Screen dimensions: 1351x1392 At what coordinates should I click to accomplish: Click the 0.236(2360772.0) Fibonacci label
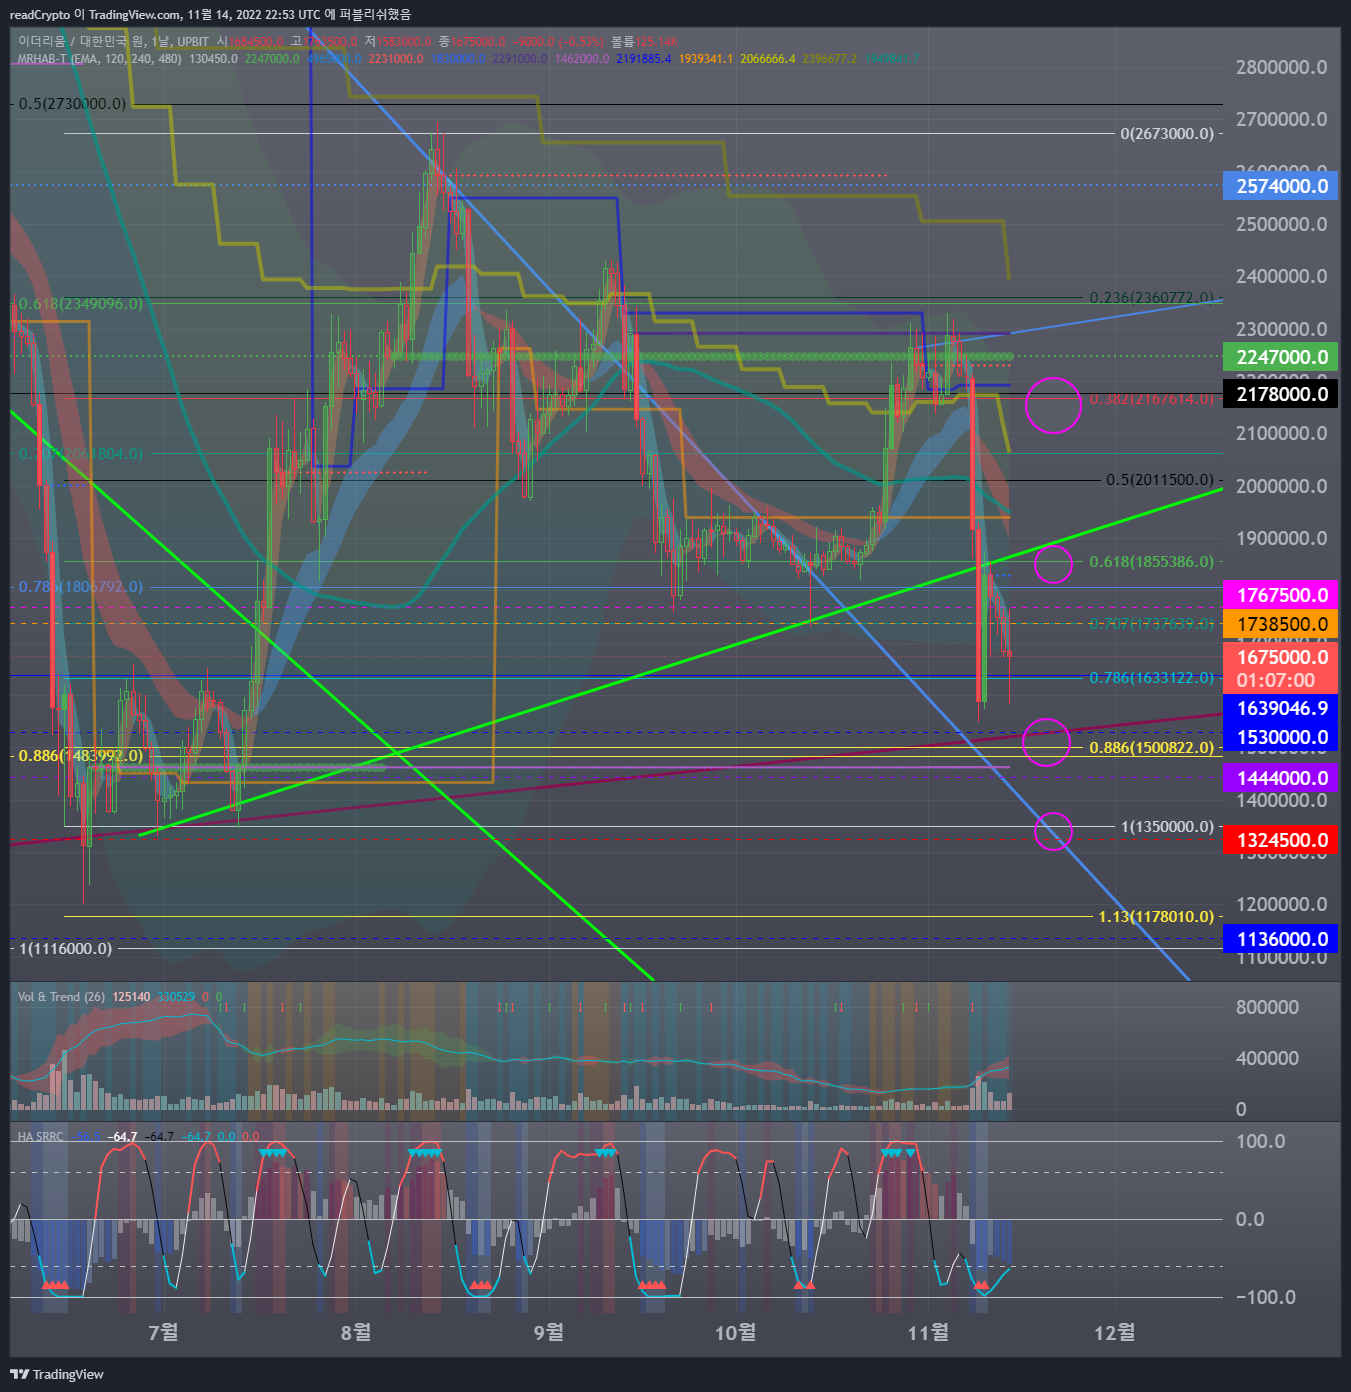pyautogui.click(x=1151, y=297)
